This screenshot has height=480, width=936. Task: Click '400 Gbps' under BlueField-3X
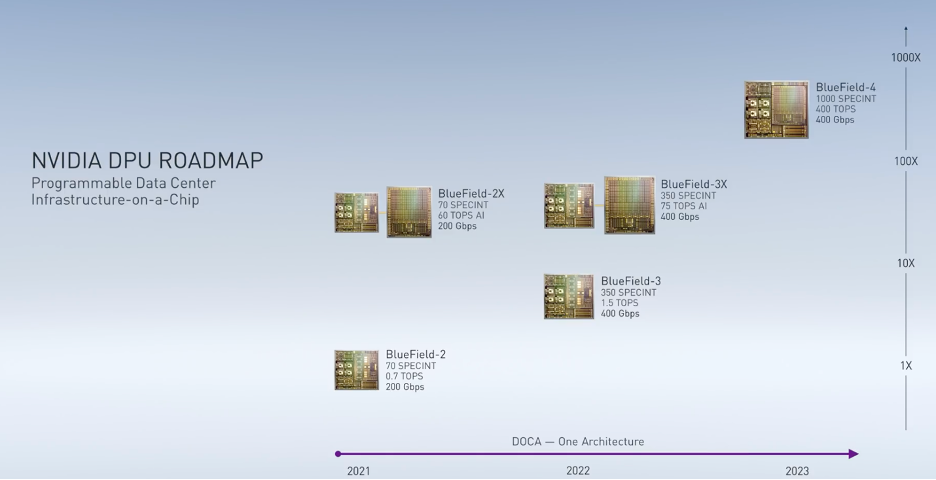click(x=679, y=217)
